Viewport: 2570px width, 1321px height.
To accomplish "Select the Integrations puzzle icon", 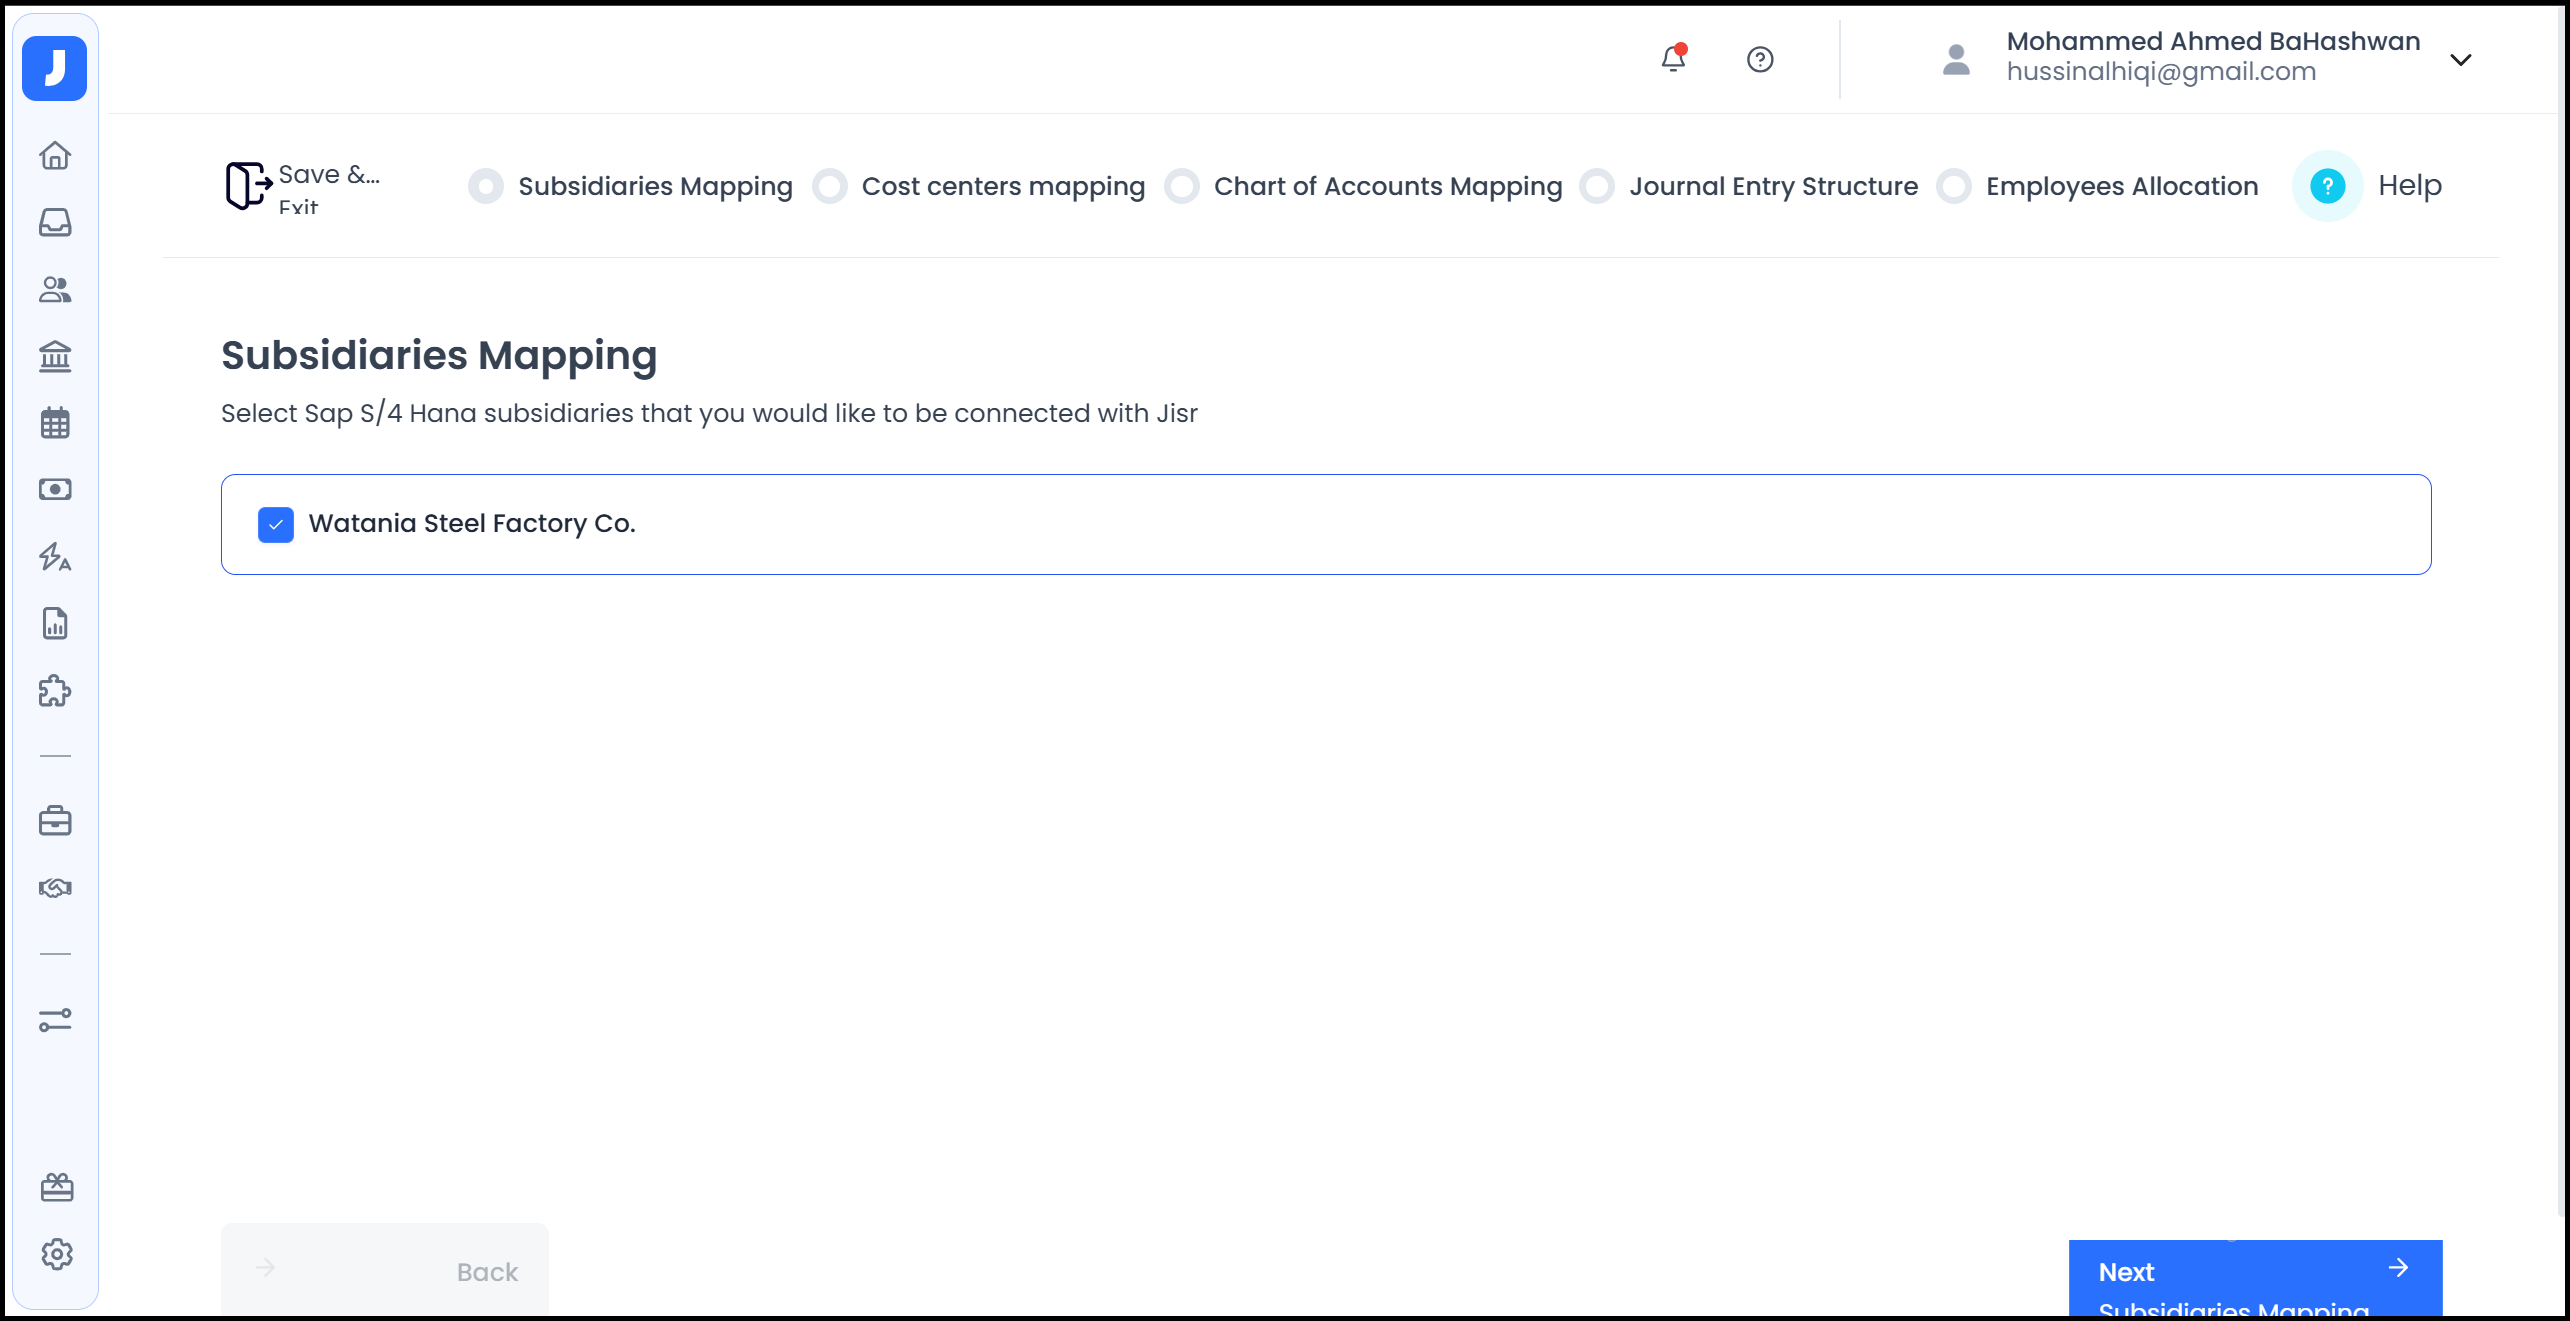I will point(55,691).
